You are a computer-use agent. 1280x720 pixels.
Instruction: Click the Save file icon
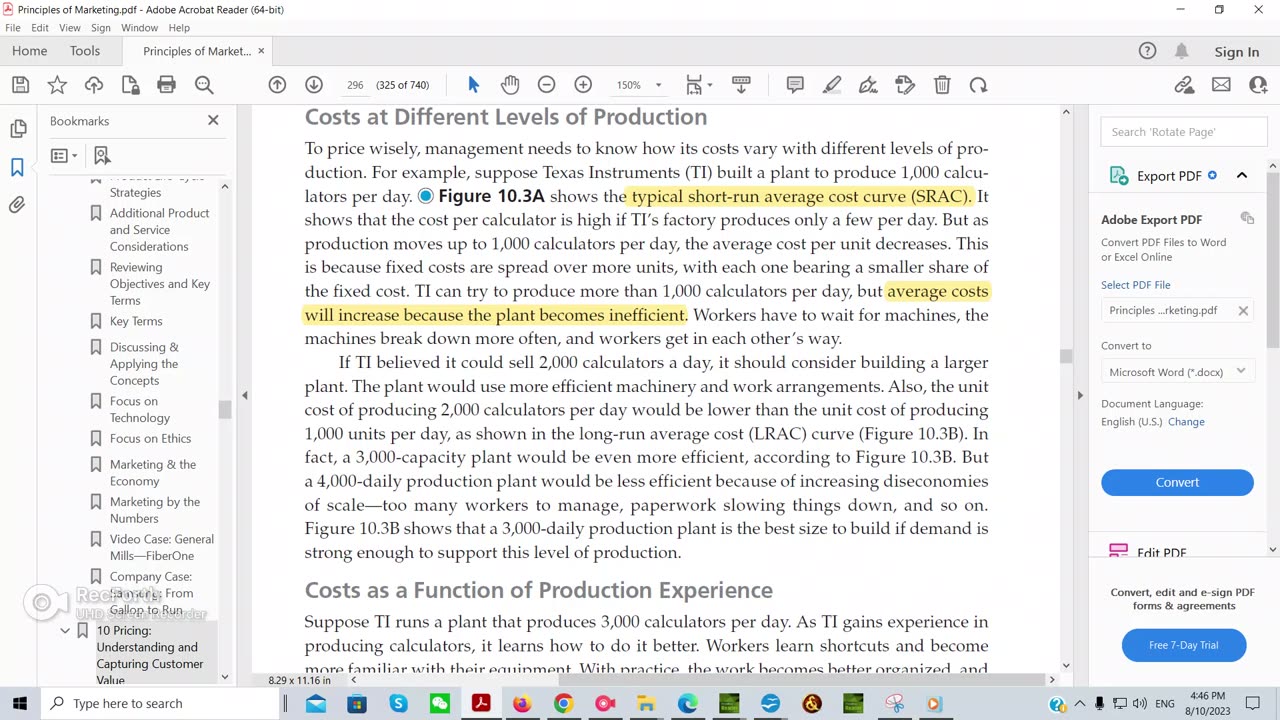pos(20,85)
